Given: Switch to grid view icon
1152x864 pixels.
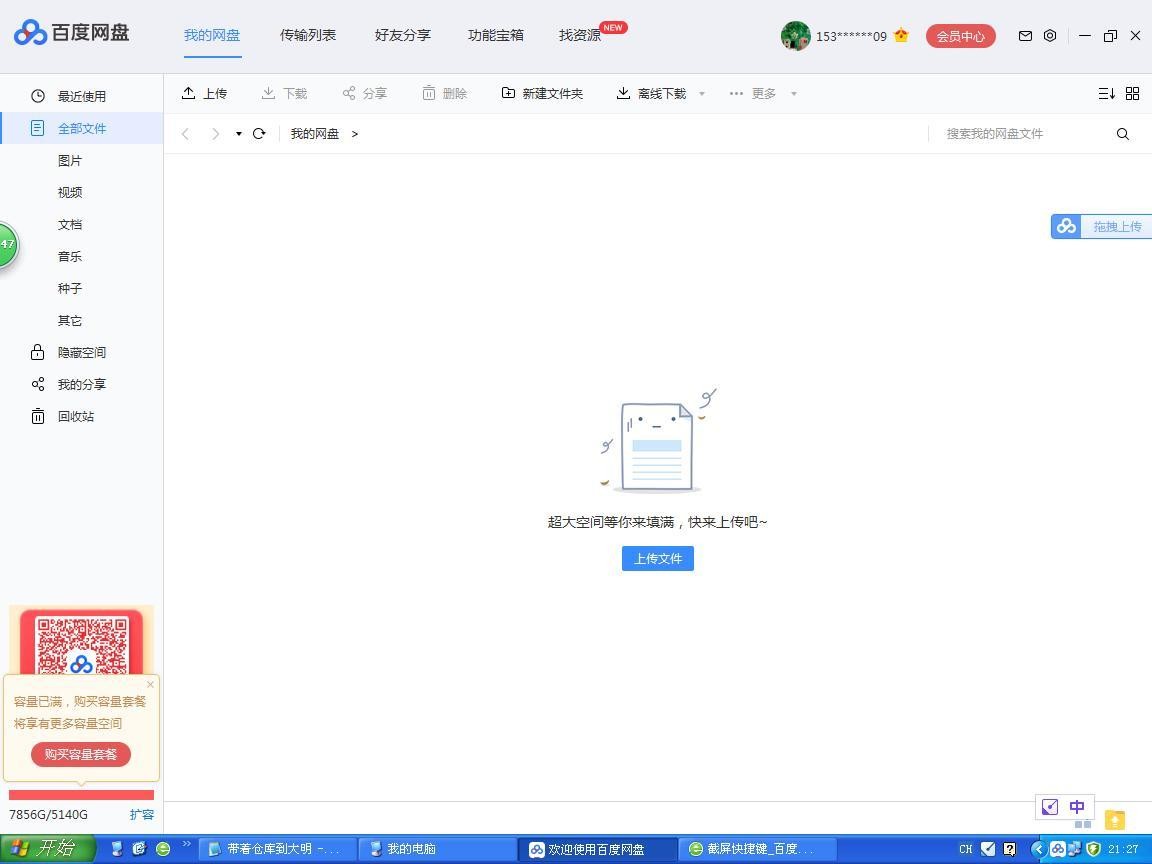Looking at the screenshot, I should [x=1132, y=93].
